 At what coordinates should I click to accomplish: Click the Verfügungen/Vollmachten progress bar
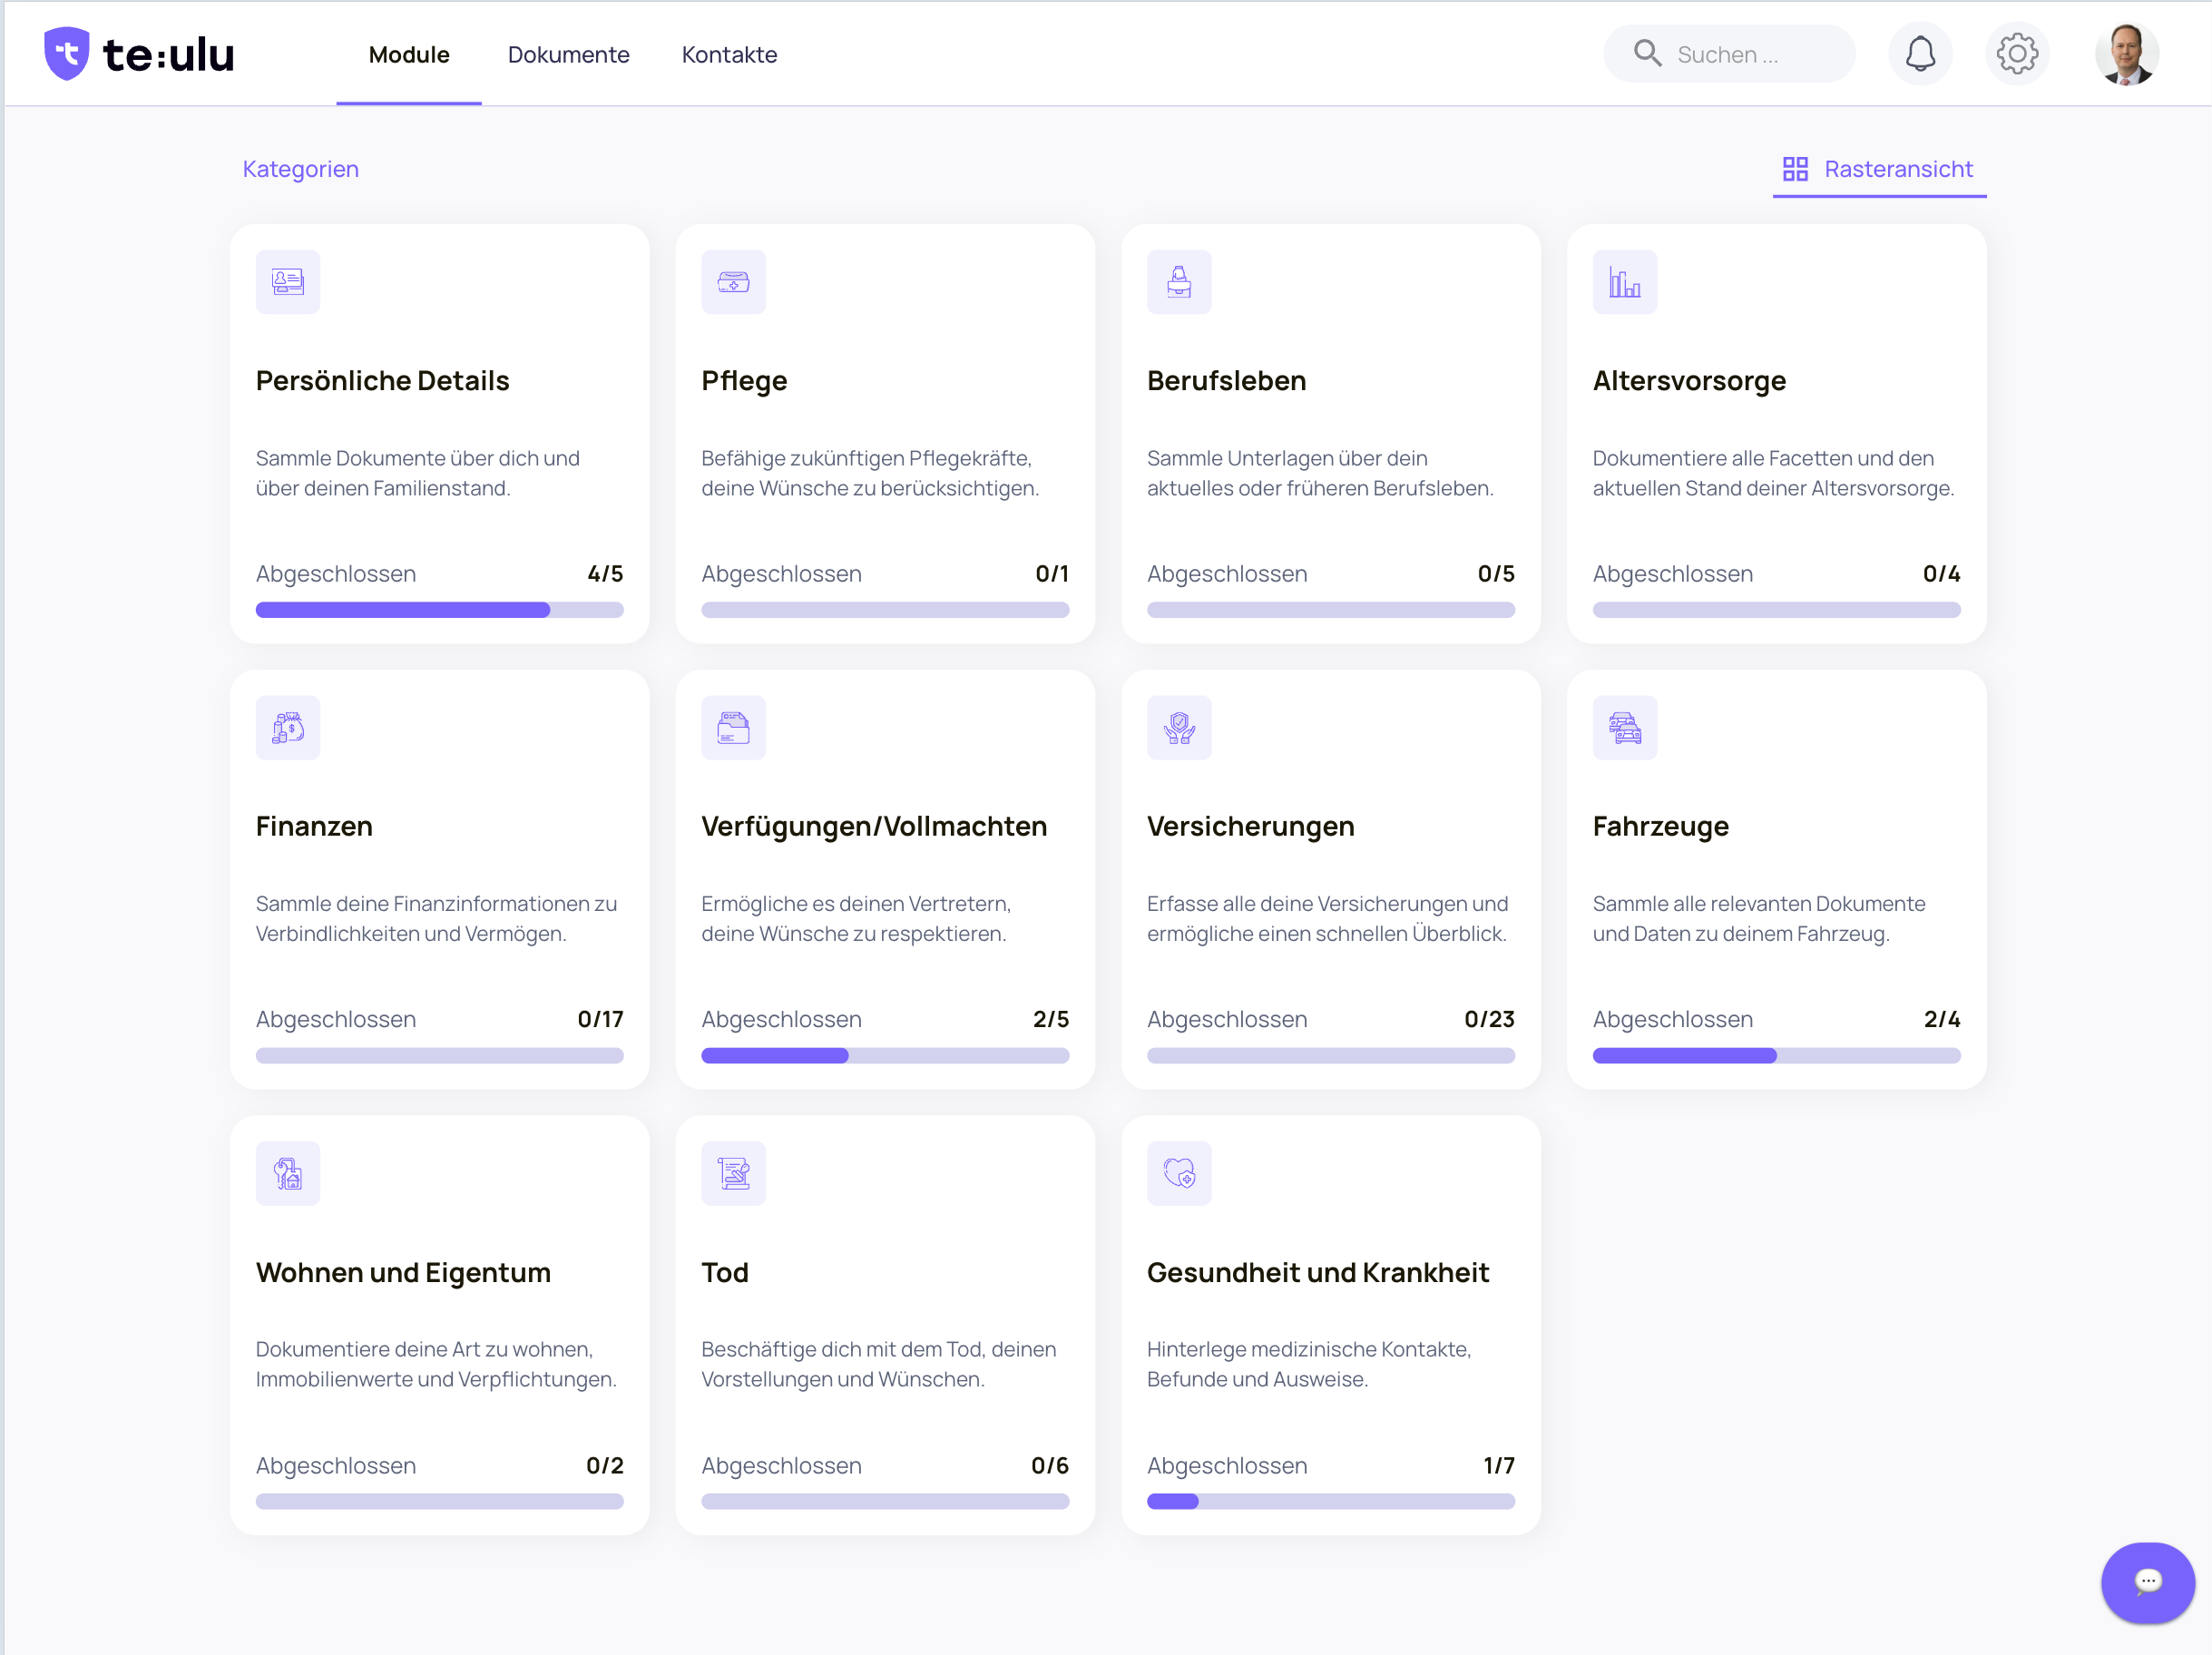point(884,1055)
